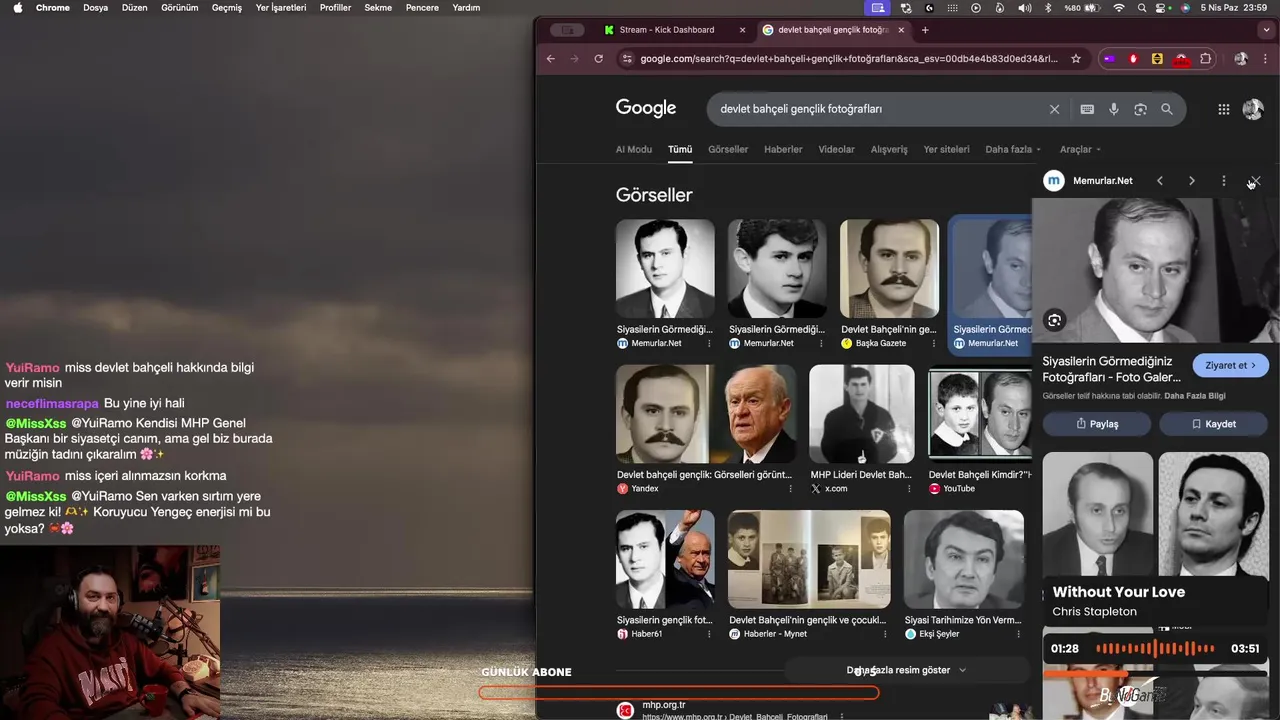Show next image in preview panel
Image resolution: width=1280 pixels, height=720 pixels.
pos(1192,181)
